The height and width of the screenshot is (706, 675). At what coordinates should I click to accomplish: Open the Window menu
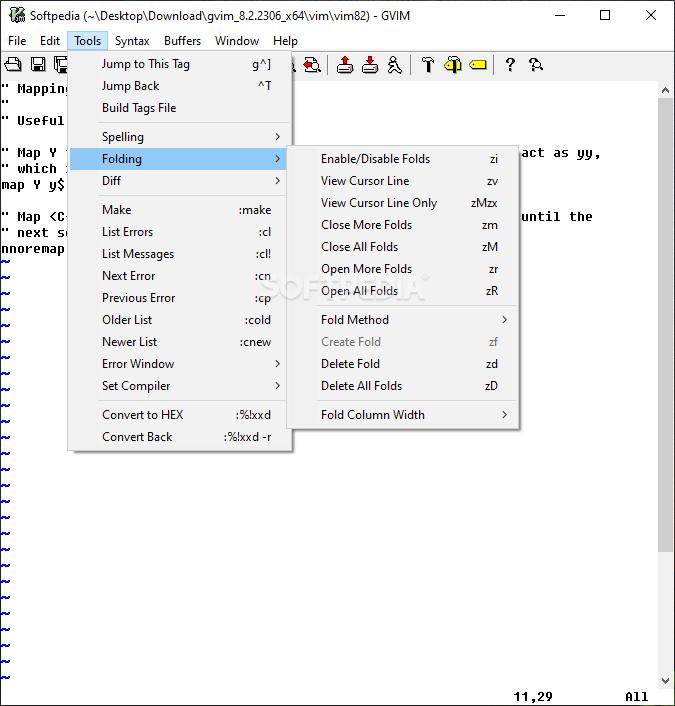[x=237, y=41]
